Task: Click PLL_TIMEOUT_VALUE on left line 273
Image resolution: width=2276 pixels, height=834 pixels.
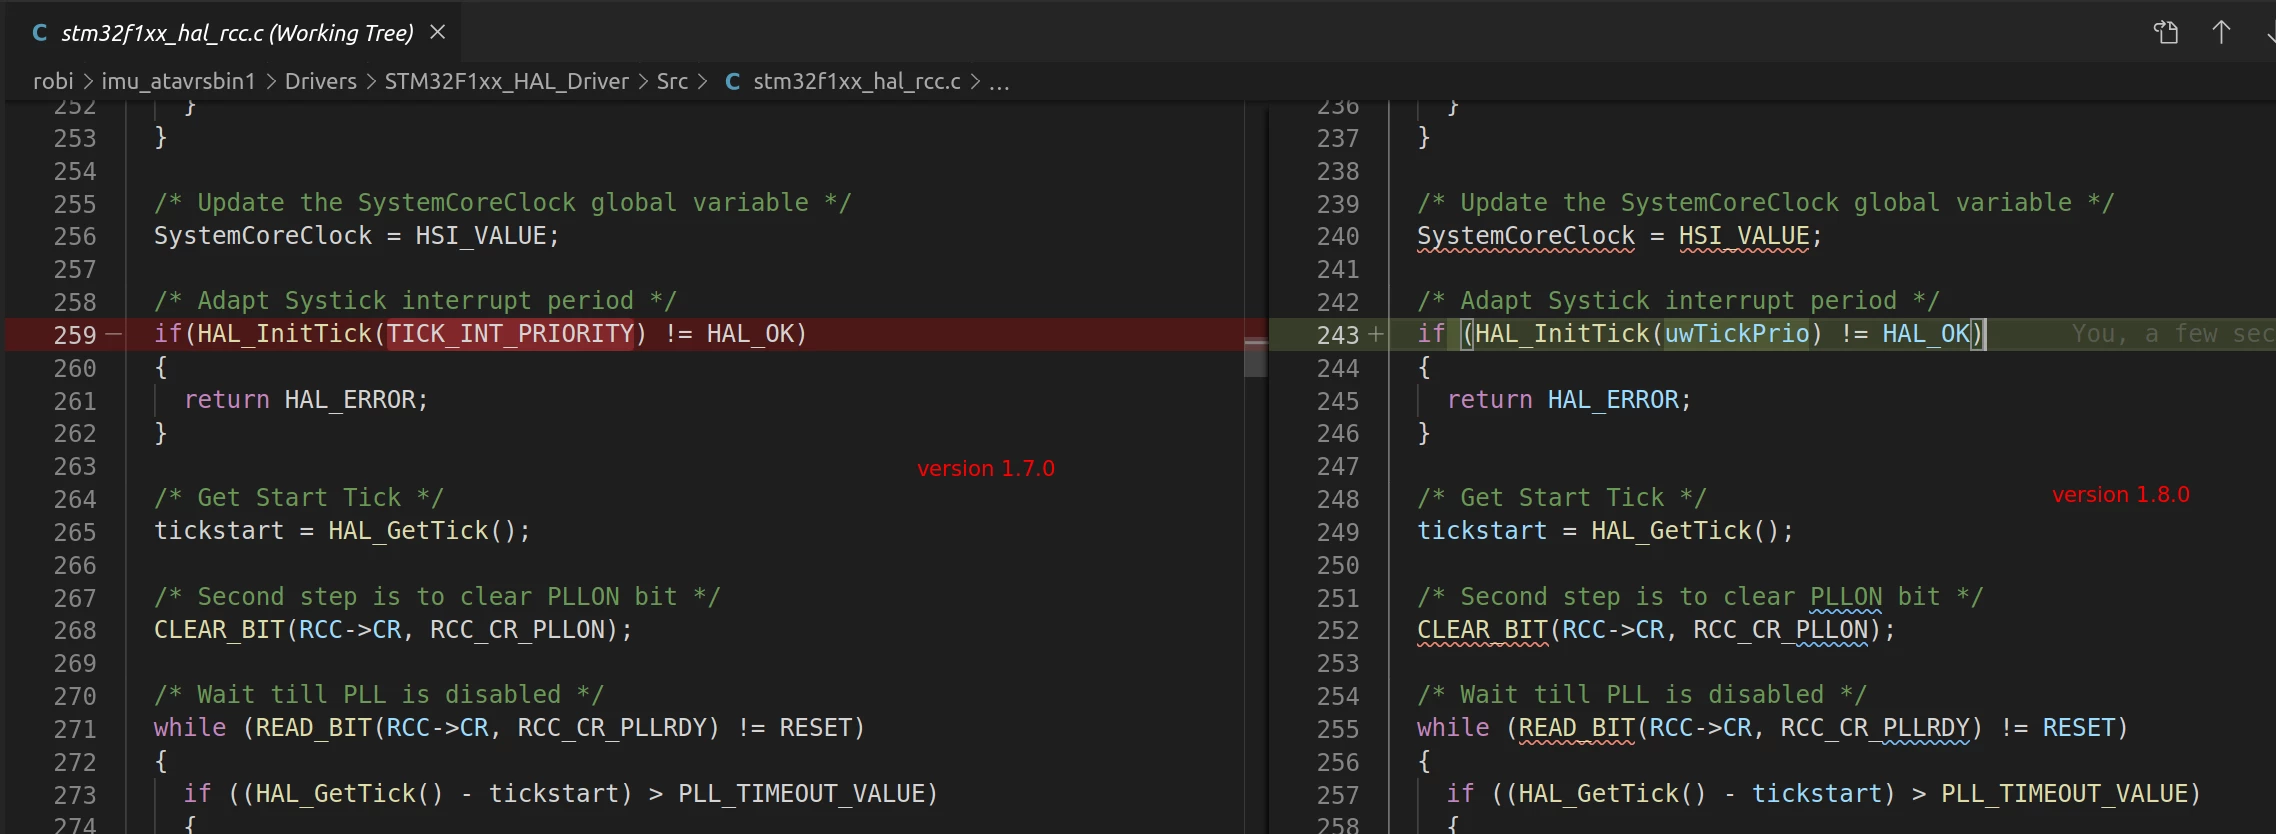Action: (x=801, y=794)
